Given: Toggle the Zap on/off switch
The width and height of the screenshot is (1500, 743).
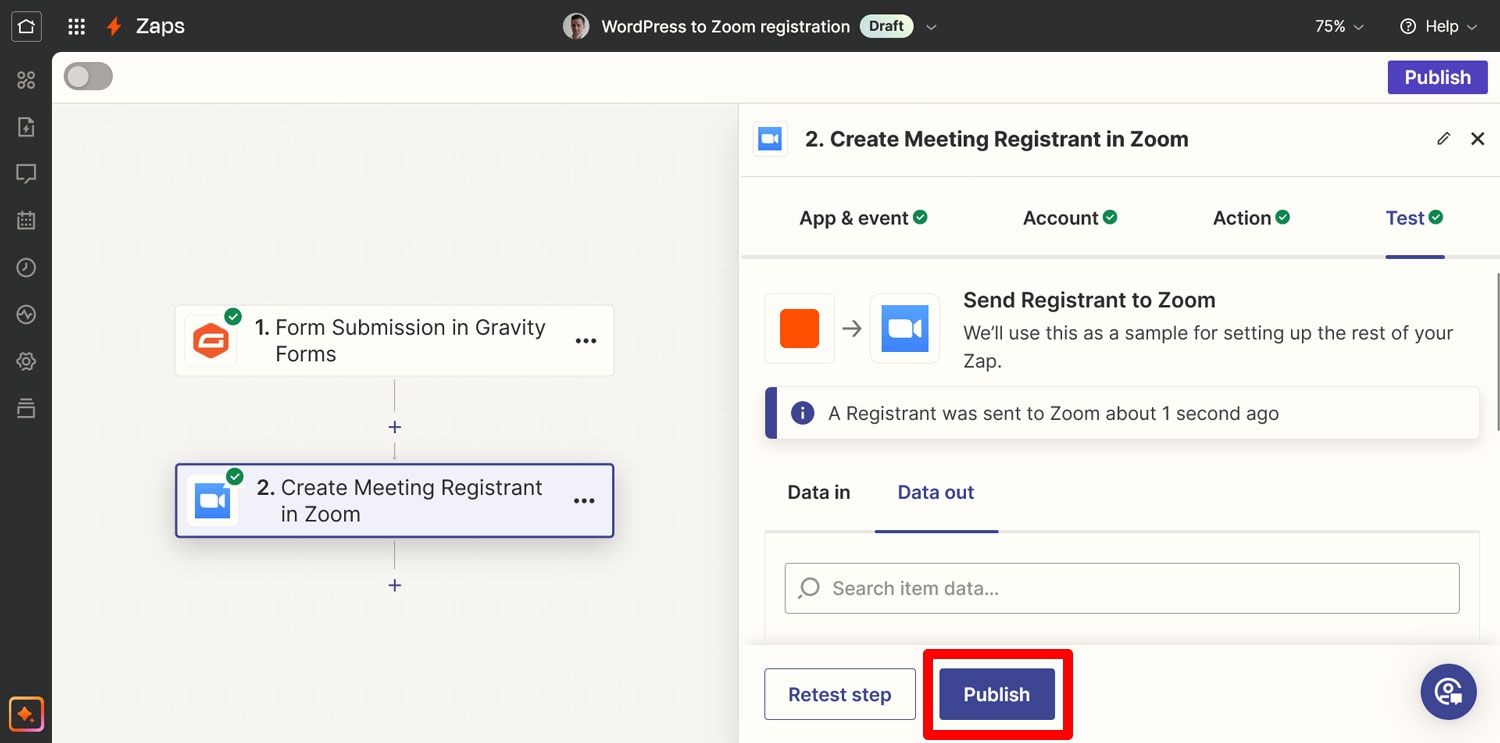Looking at the screenshot, I should coord(88,77).
